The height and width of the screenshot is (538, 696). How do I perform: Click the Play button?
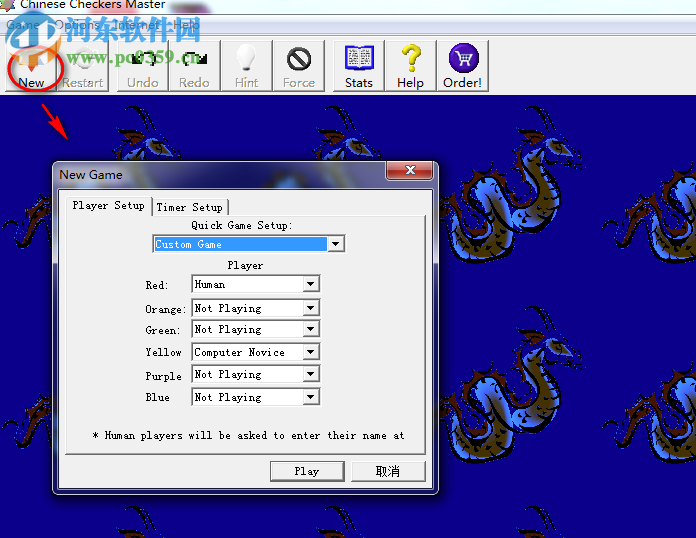point(307,471)
